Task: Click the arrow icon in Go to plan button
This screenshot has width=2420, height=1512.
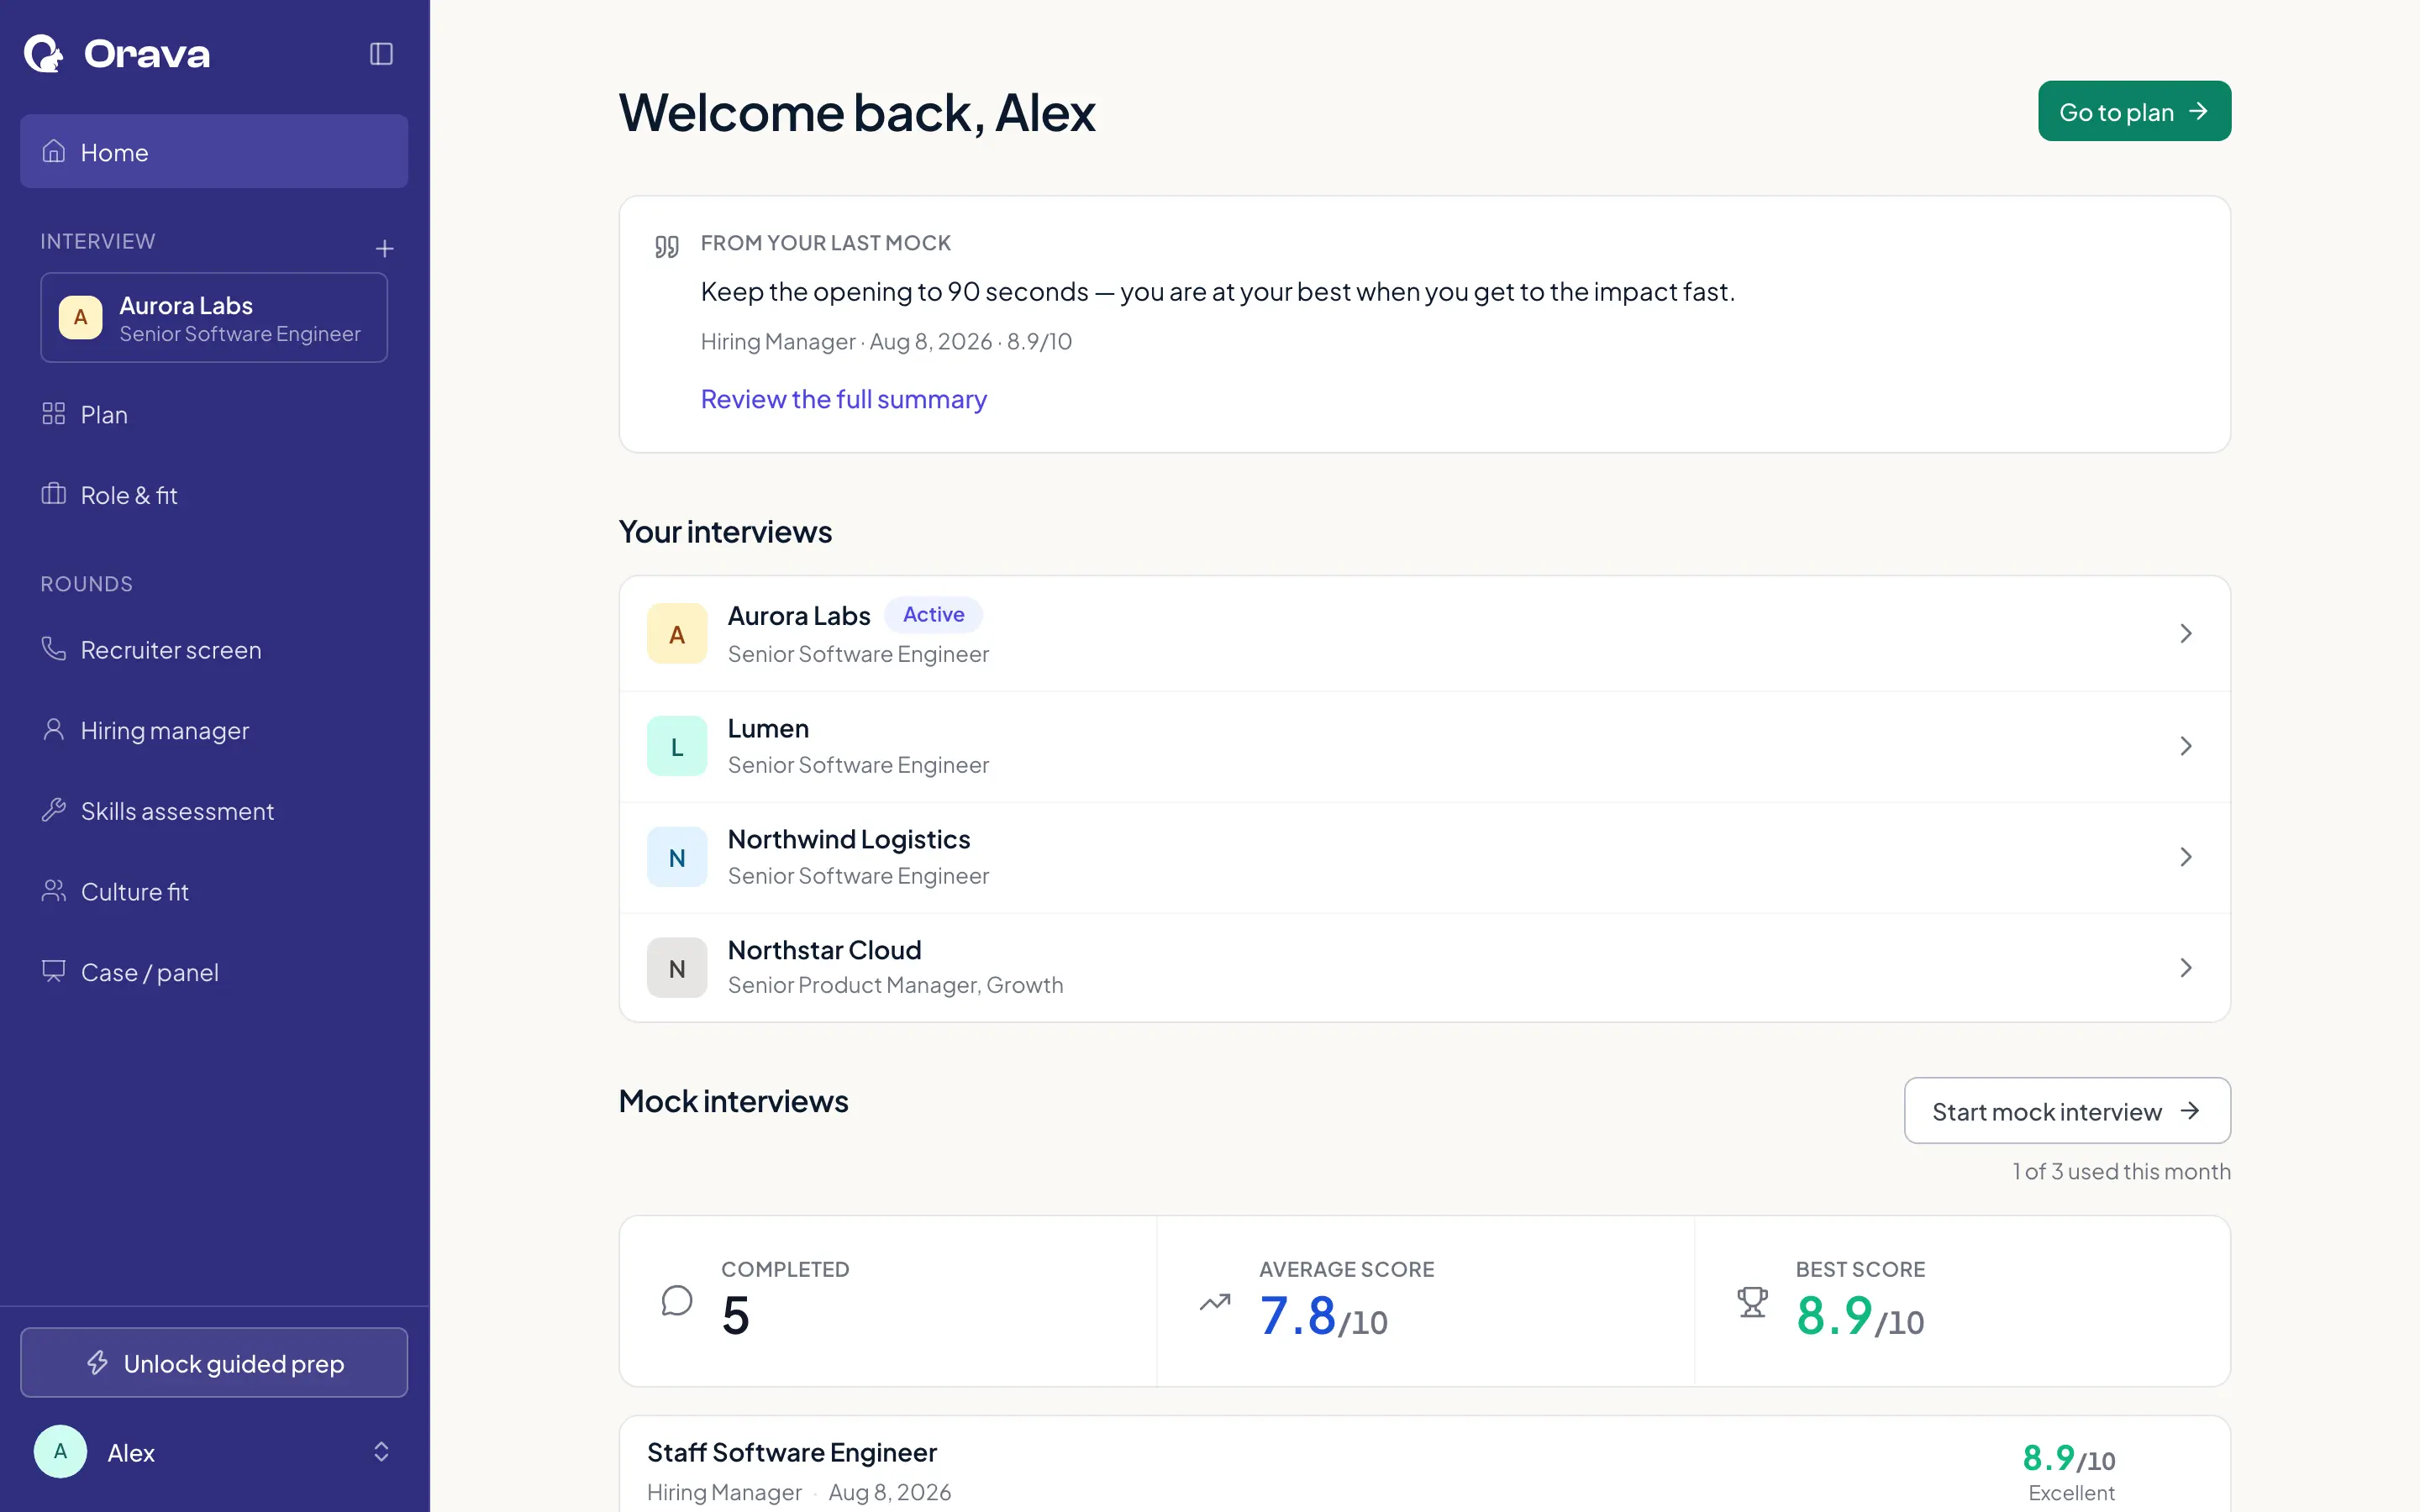Action: [2198, 111]
